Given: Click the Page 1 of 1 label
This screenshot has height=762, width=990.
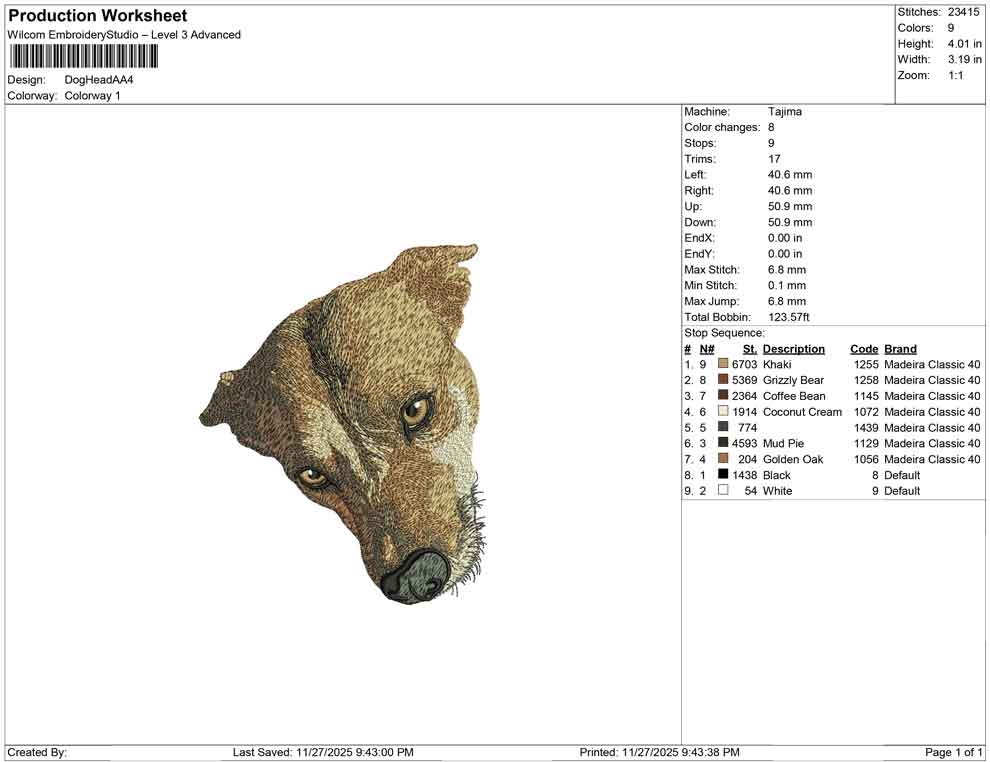Looking at the screenshot, I should point(952,752).
